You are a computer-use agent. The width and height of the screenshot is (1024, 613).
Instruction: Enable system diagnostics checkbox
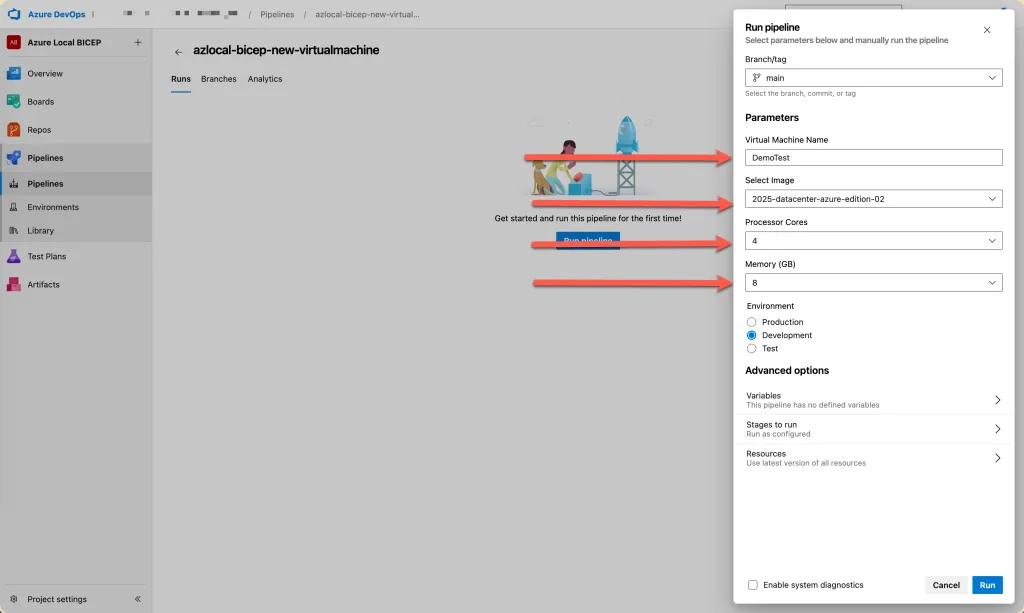pos(753,585)
